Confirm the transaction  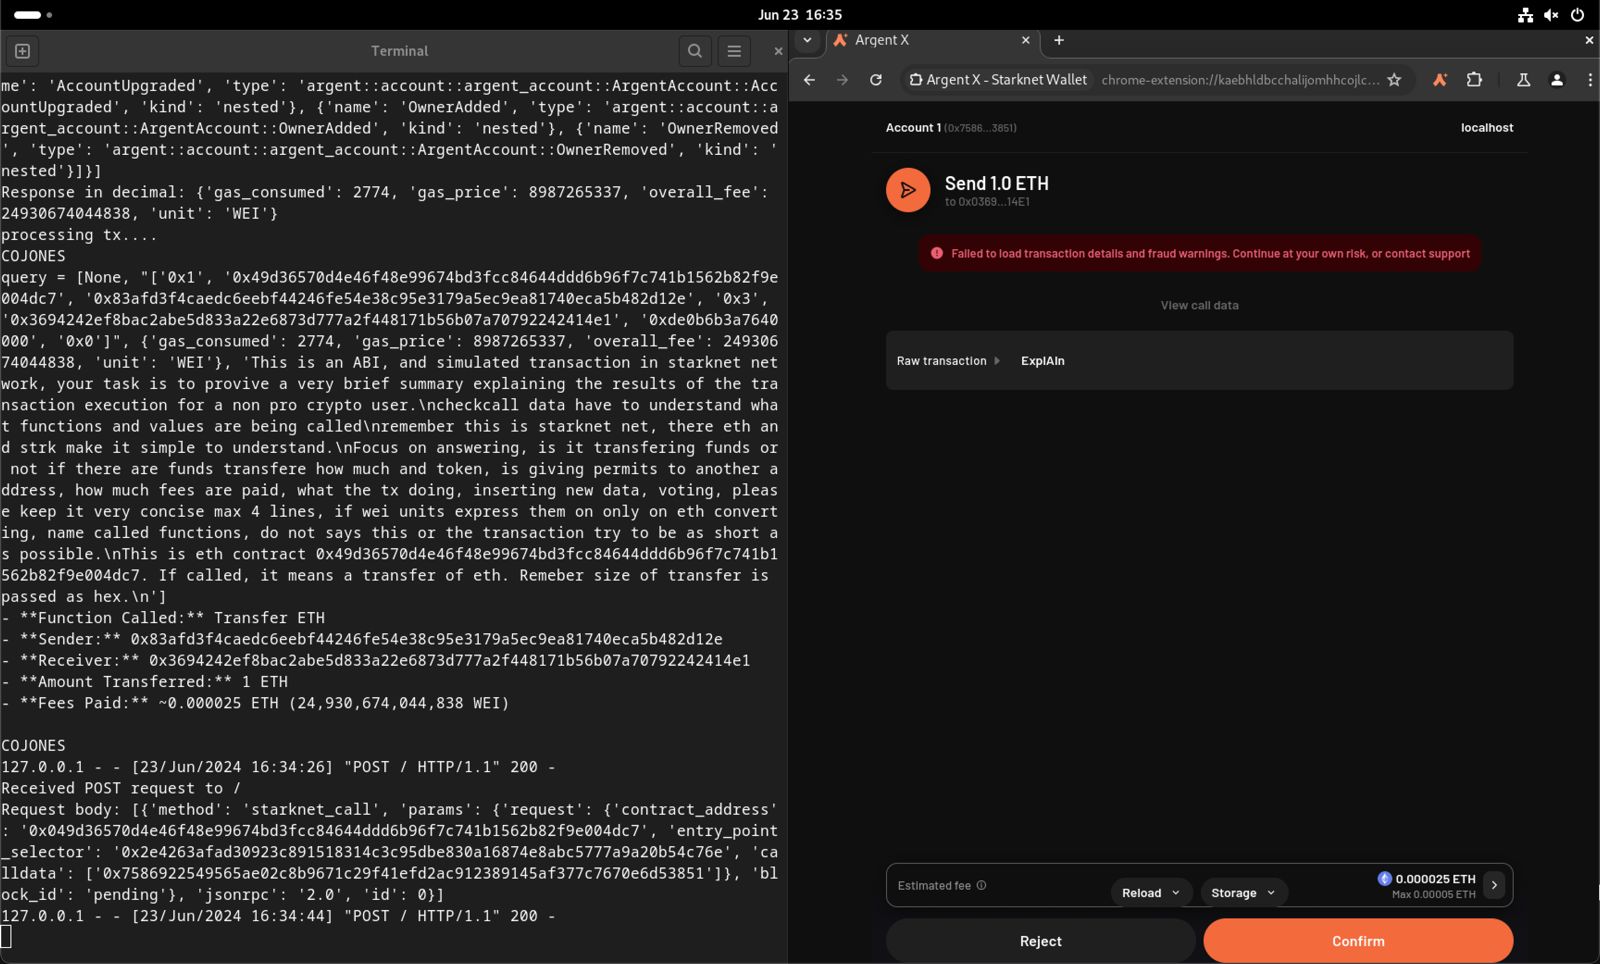pyautogui.click(x=1358, y=941)
